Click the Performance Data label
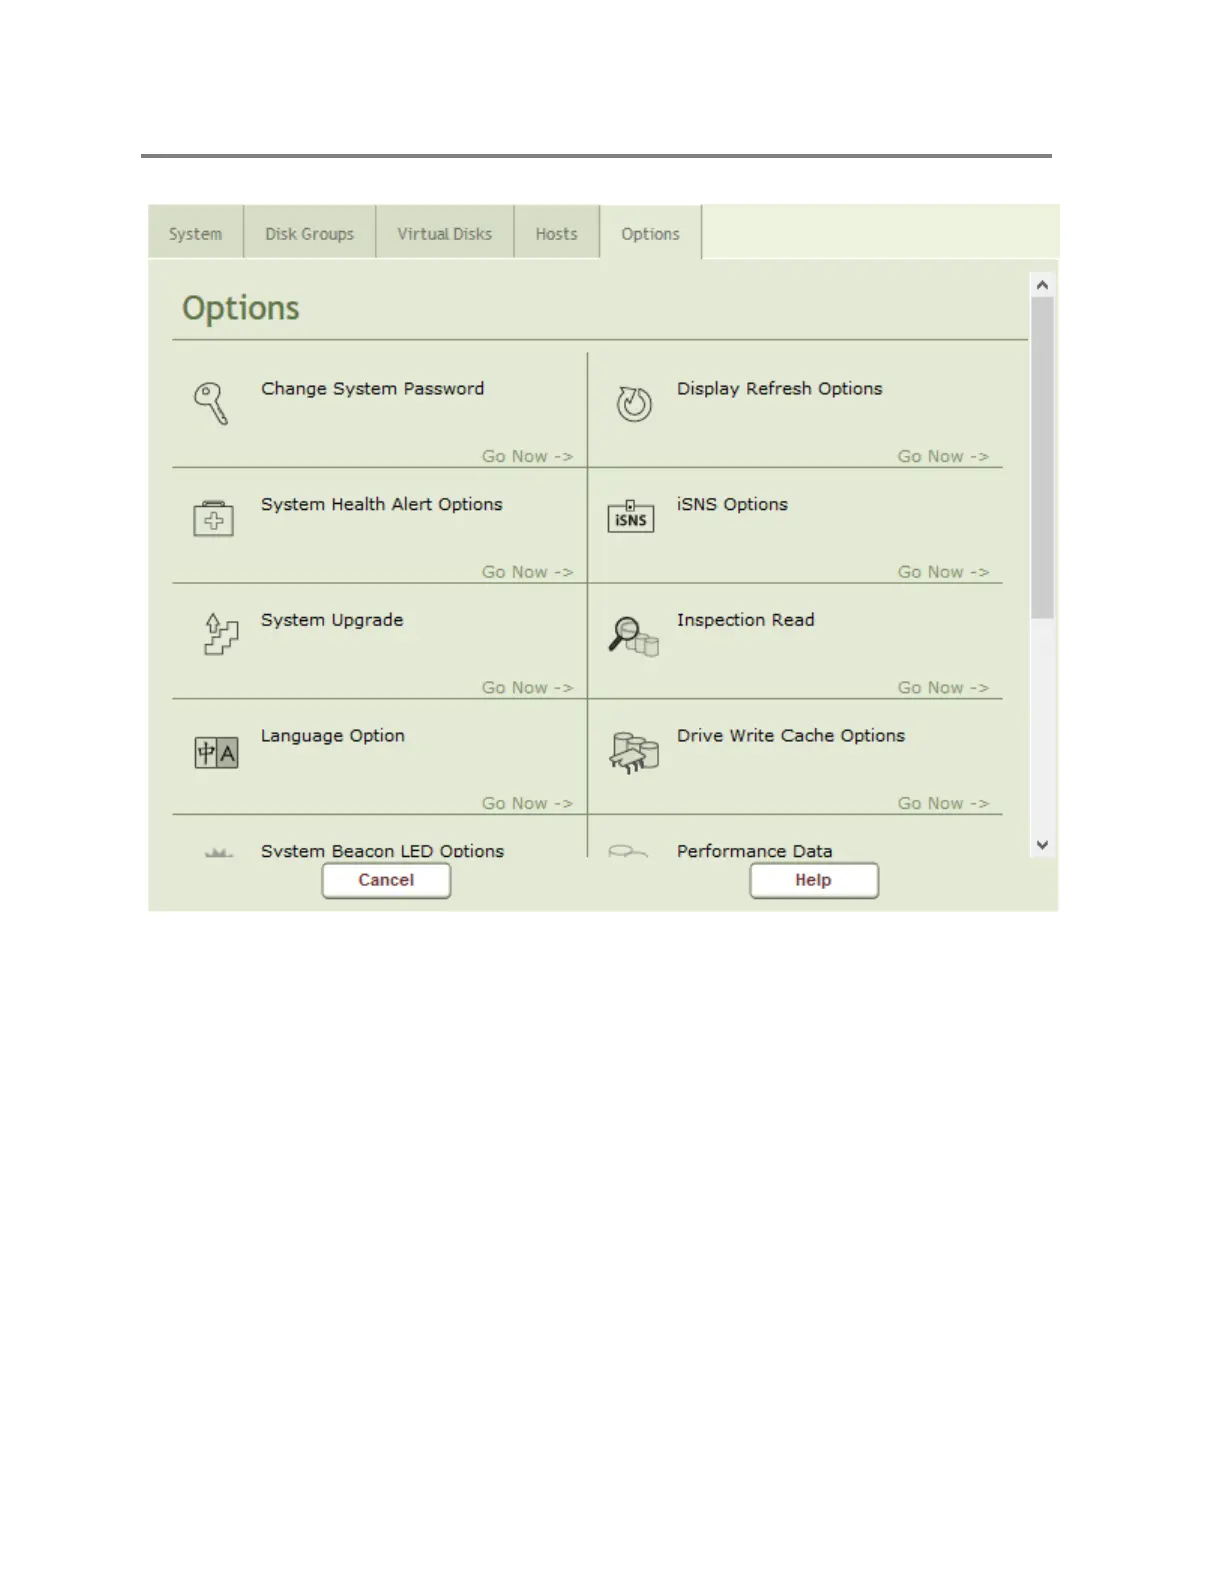 click(755, 850)
